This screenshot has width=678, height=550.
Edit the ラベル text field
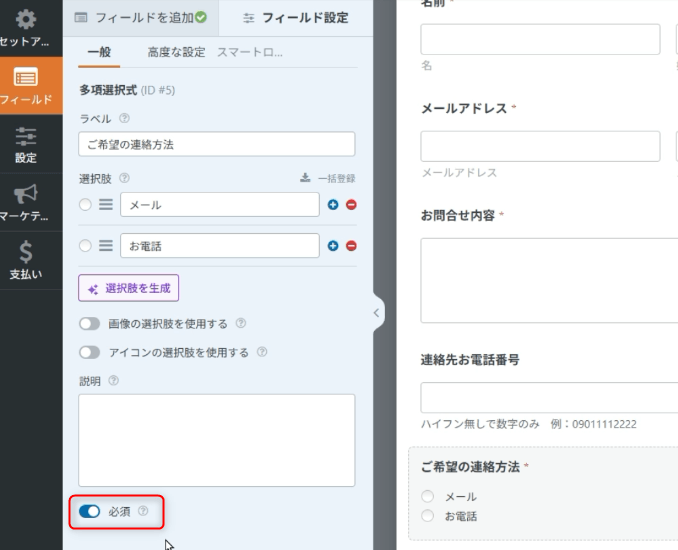point(217,144)
